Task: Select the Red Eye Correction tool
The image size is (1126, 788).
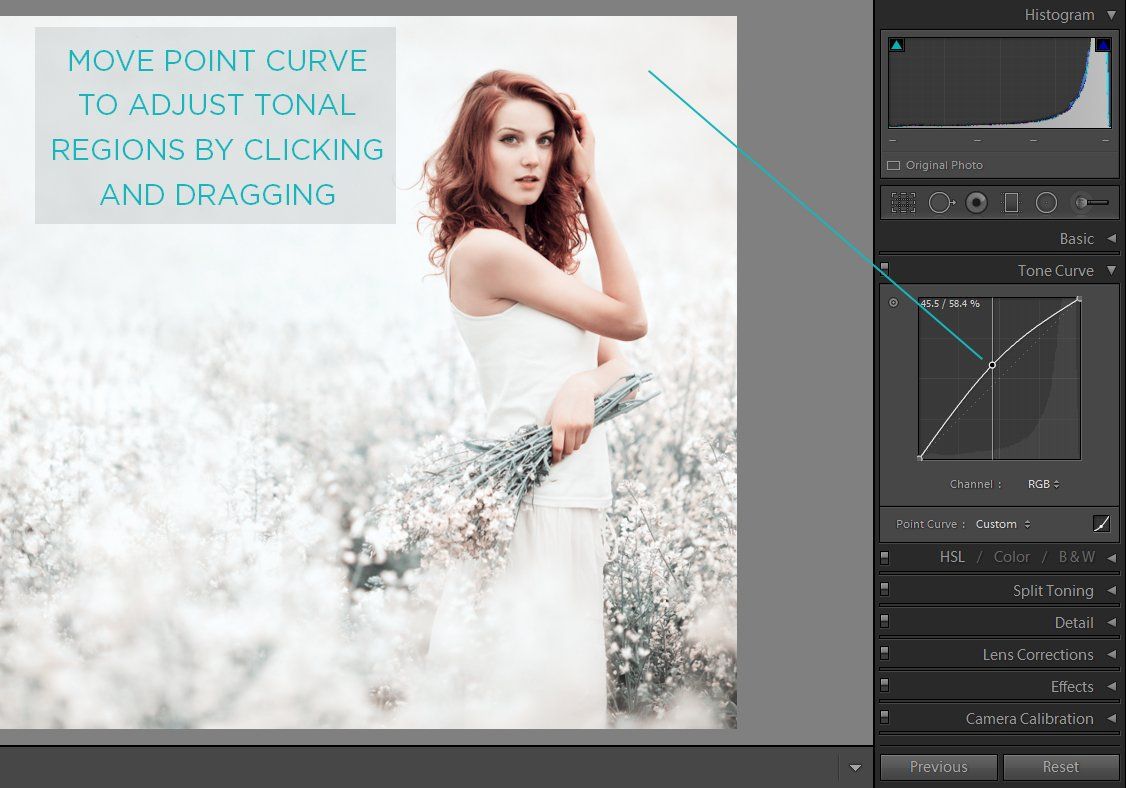Action: point(976,203)
